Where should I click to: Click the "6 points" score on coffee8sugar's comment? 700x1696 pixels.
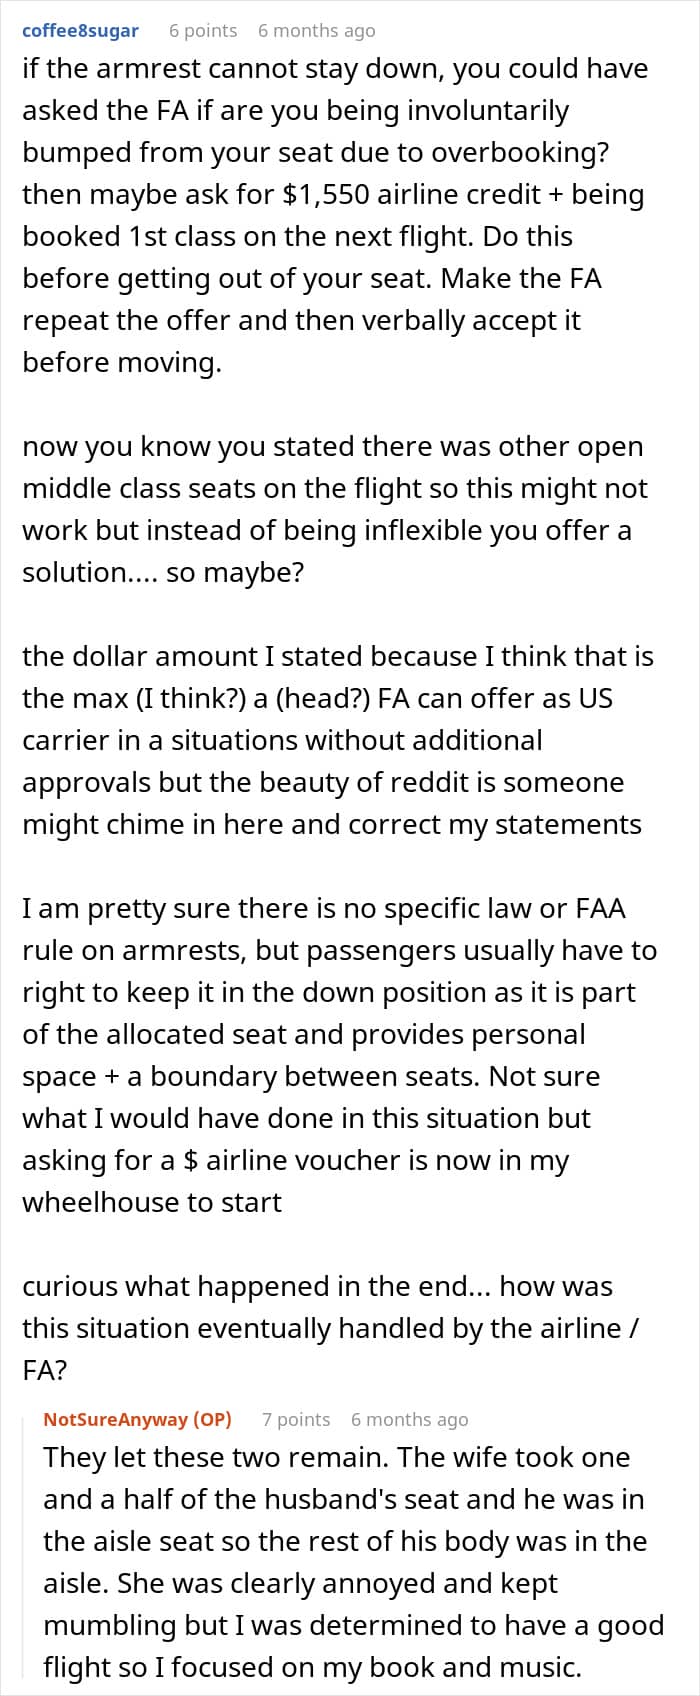point(203,31)
